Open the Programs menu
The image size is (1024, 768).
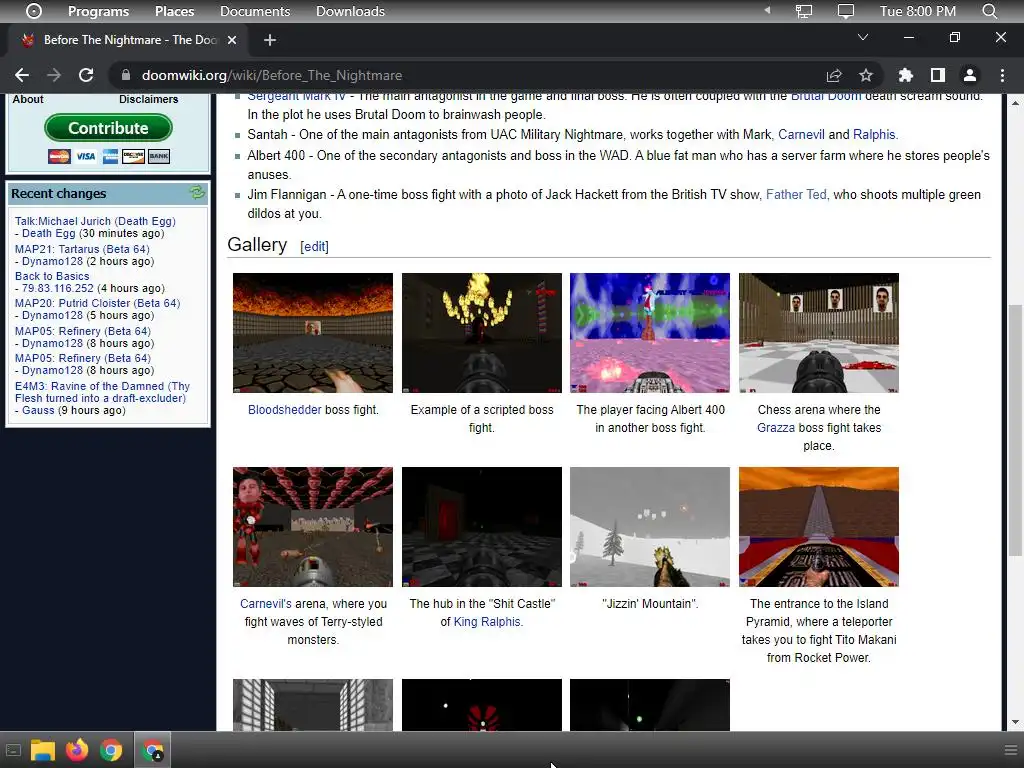coord(98,11)
